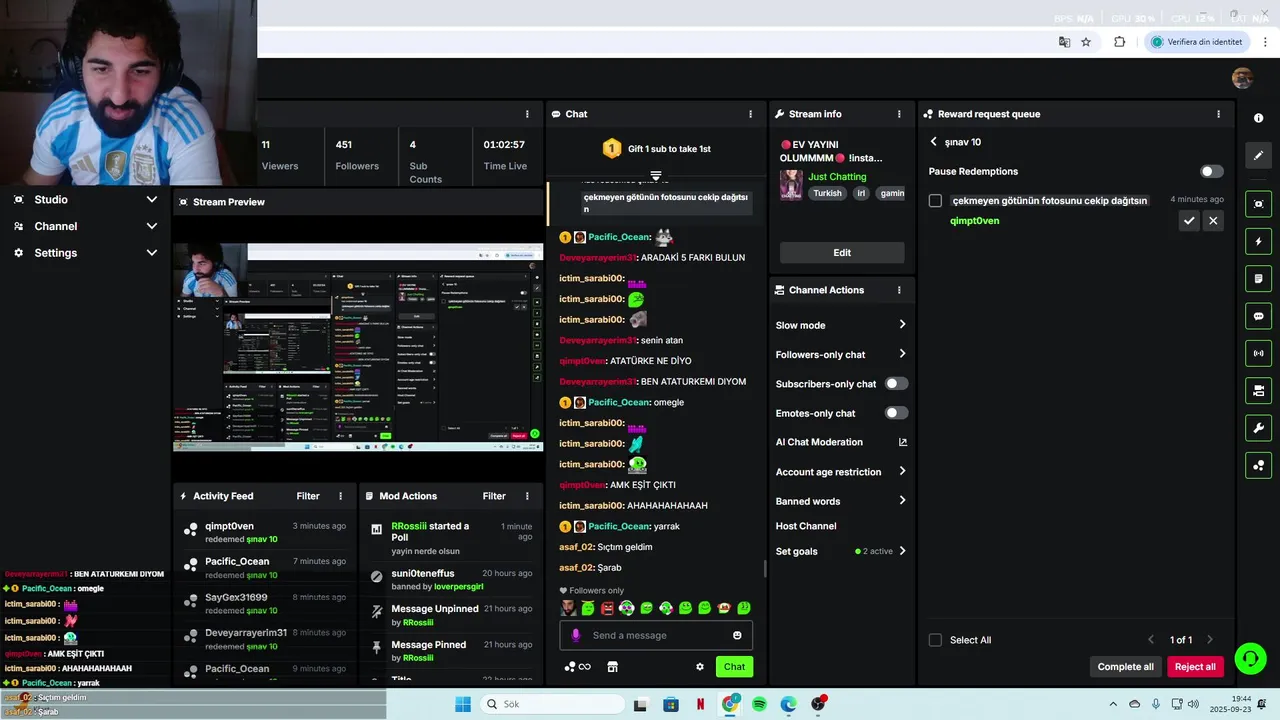
Task: Check the redemption request checkbox
Action: pyautogui.click(x=935, y=201)
